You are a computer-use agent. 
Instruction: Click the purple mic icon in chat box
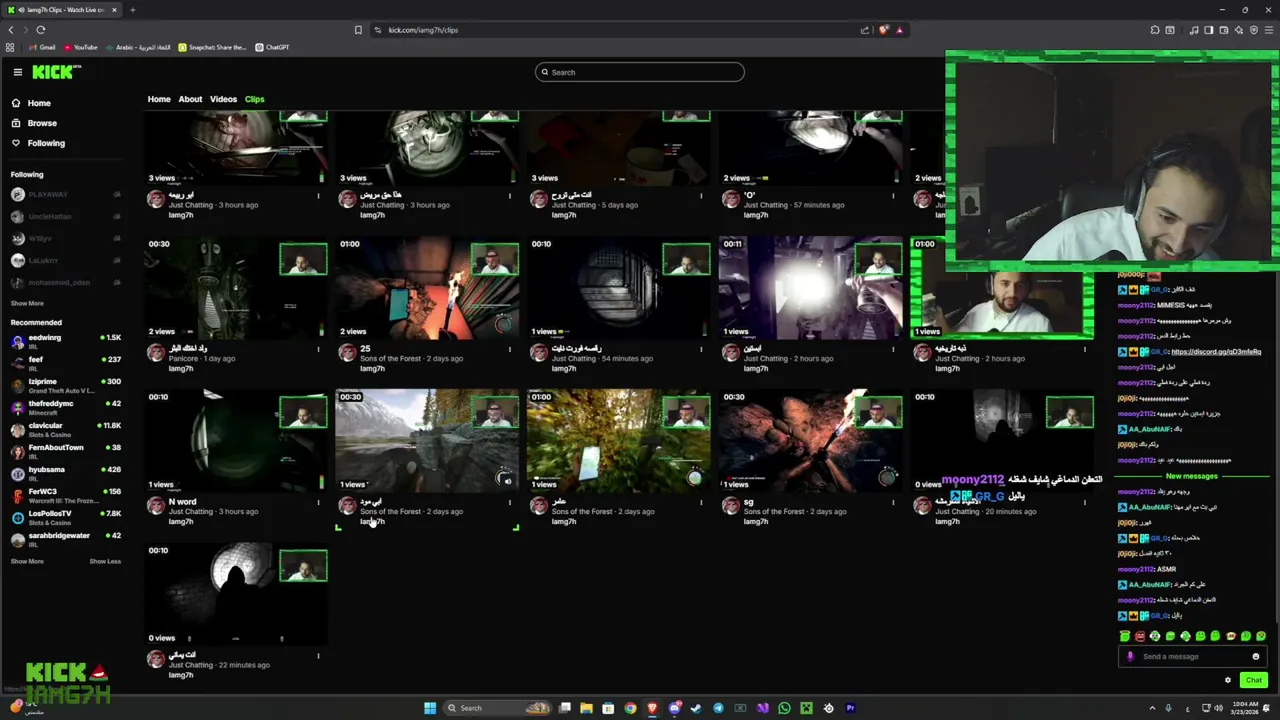click(x=1130, y=657)
